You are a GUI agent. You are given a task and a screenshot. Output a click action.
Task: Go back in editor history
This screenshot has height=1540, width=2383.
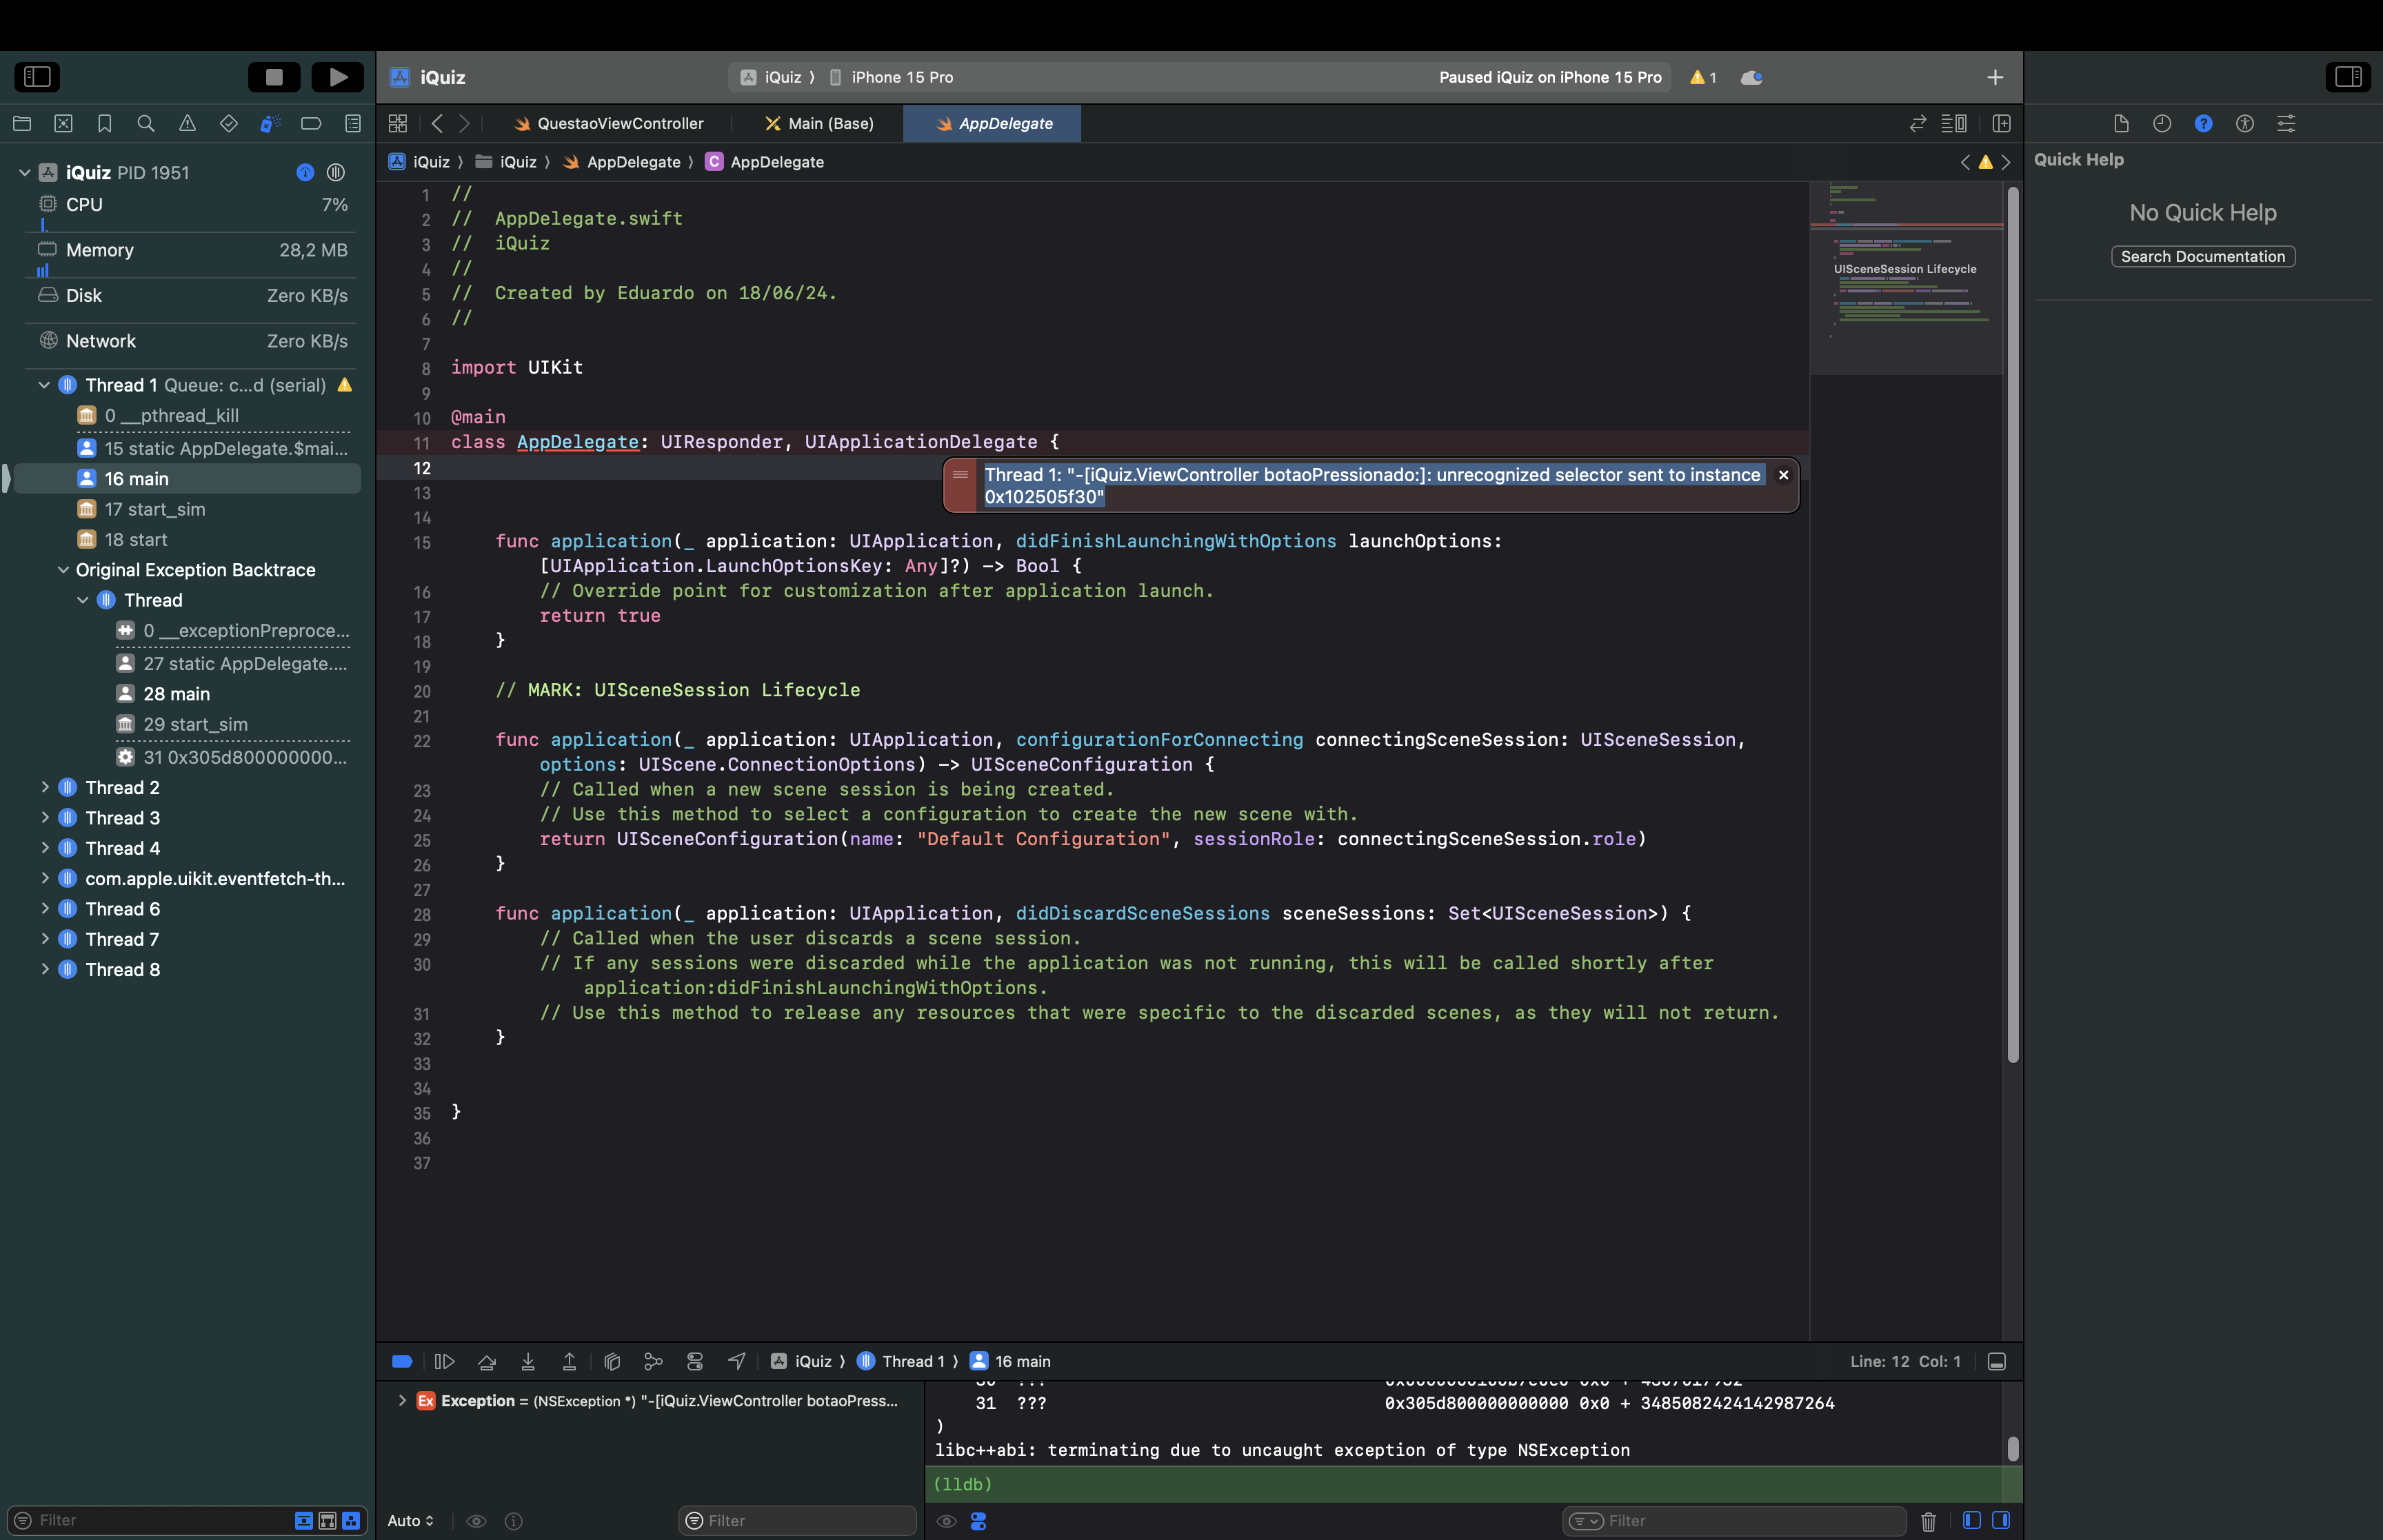(x=437, y=123)
